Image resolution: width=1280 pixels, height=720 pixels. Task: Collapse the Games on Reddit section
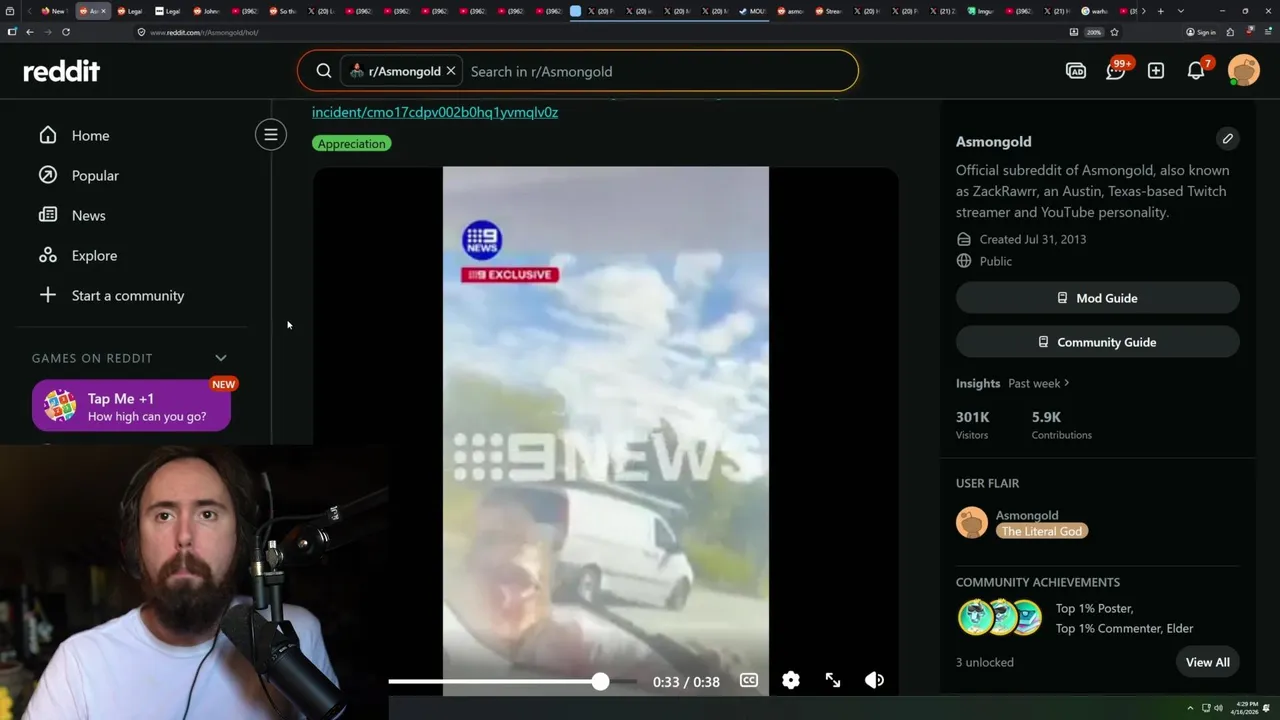click(x=221, y=358)
